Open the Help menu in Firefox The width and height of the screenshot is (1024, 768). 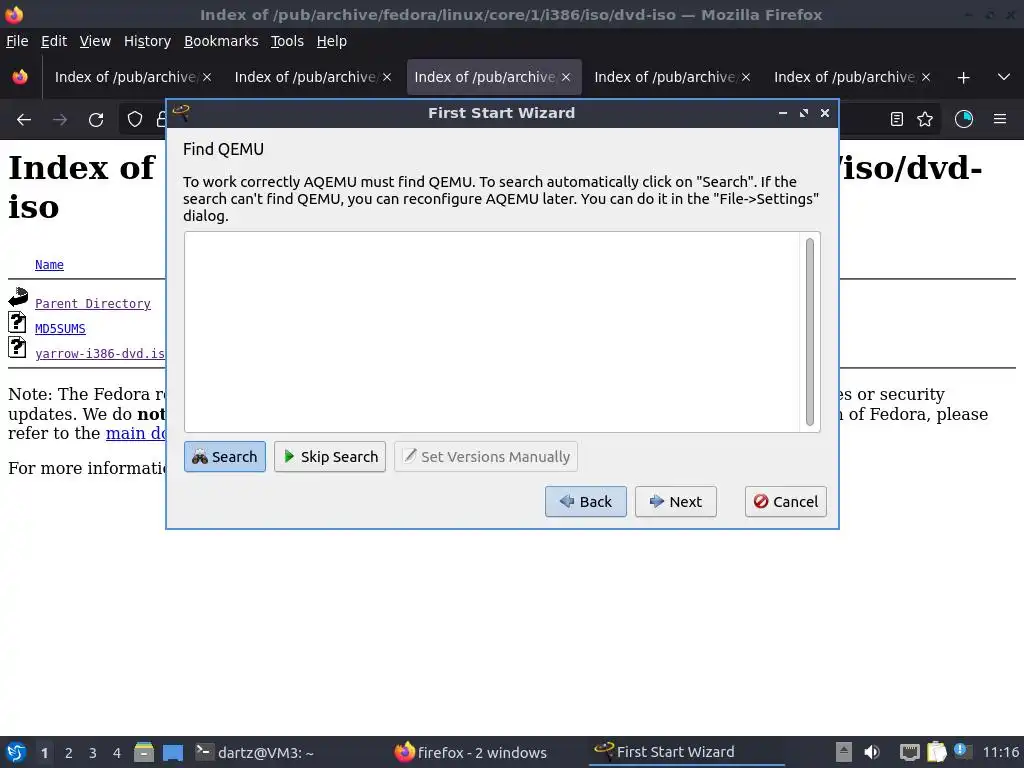[332, 41]
